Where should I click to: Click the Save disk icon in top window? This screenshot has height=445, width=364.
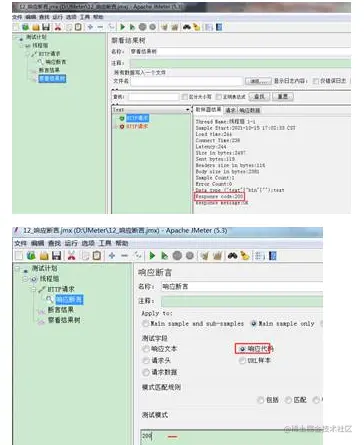click(46, 27)
